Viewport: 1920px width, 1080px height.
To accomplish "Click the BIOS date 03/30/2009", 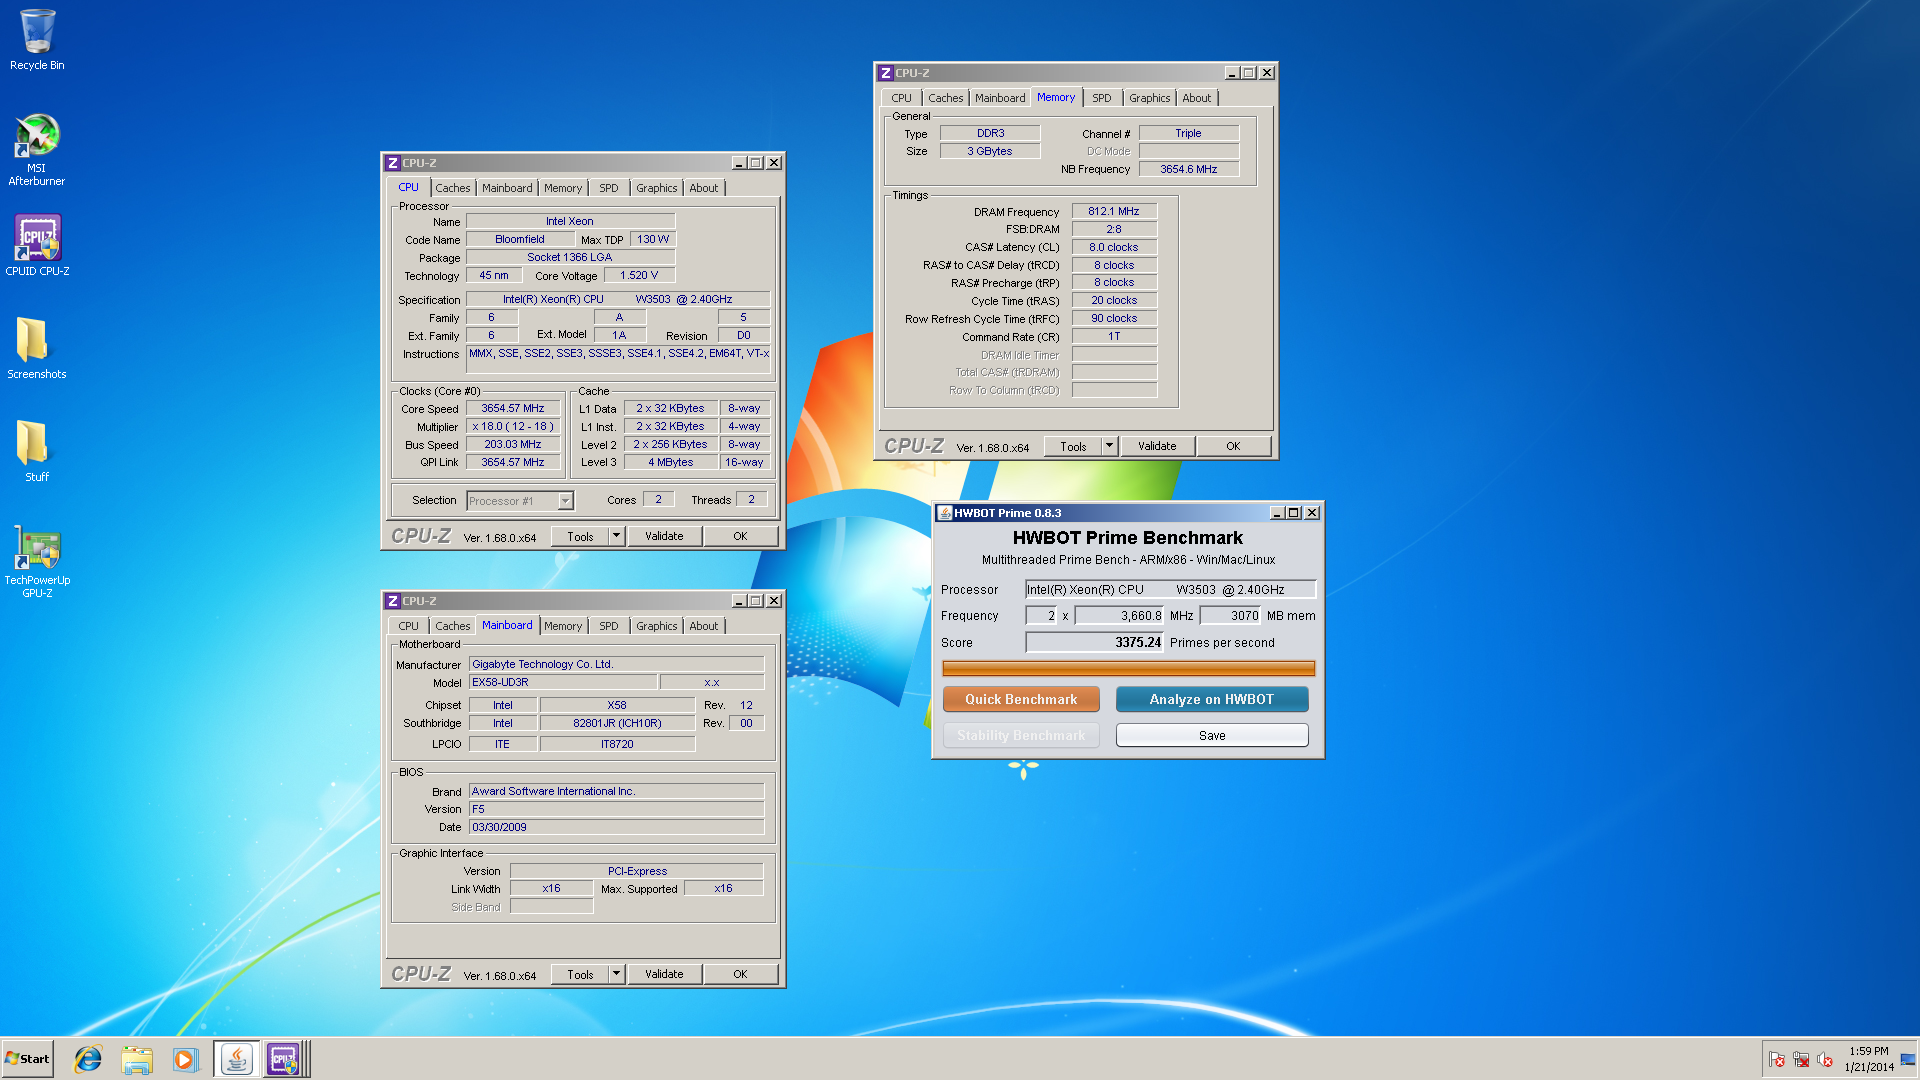I will [616, 827].
